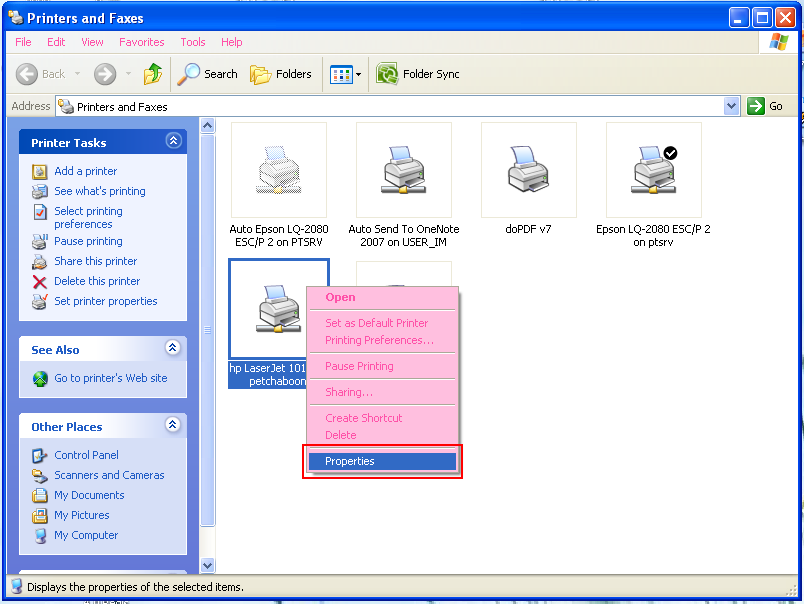This screenshot has height=604, width=804.
Task: Collapse the Other Places panel
Action: 173,426
